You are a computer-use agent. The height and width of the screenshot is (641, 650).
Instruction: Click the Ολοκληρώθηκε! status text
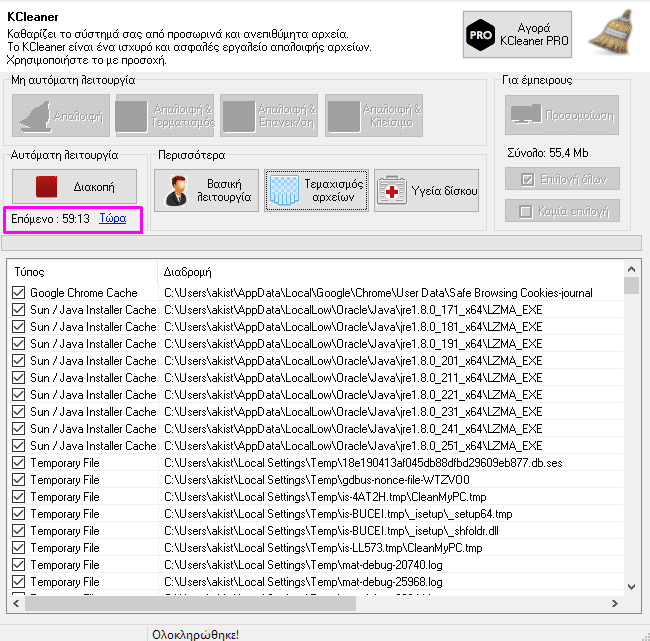pyautogui.click(x=195, y=634)
